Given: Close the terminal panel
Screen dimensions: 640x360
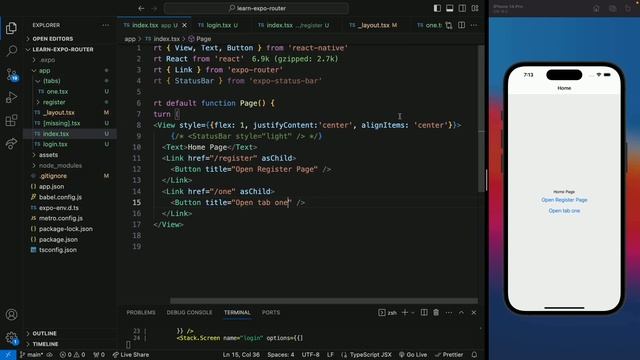Looking at the screenshot, I should tap(474, 312).
